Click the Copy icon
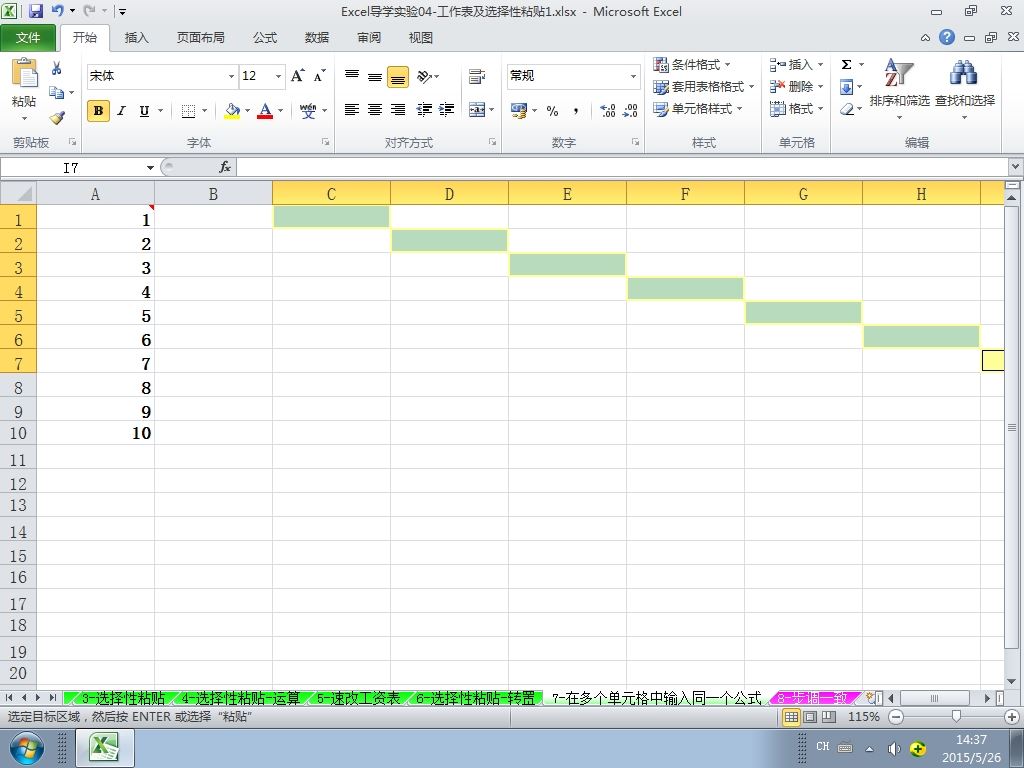The width and height of the screenshot is (1024, 768). pyautogui.click(x=57, y=93)
